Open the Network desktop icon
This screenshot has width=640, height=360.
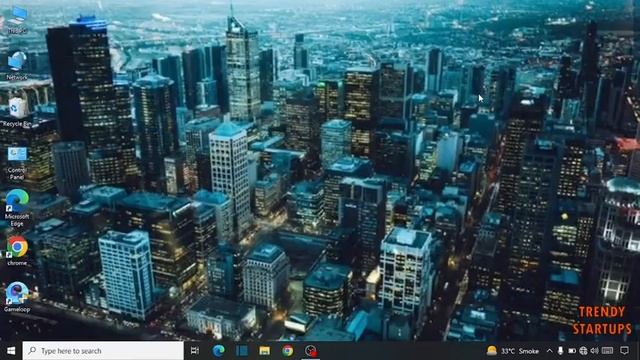tap(17, 65)
